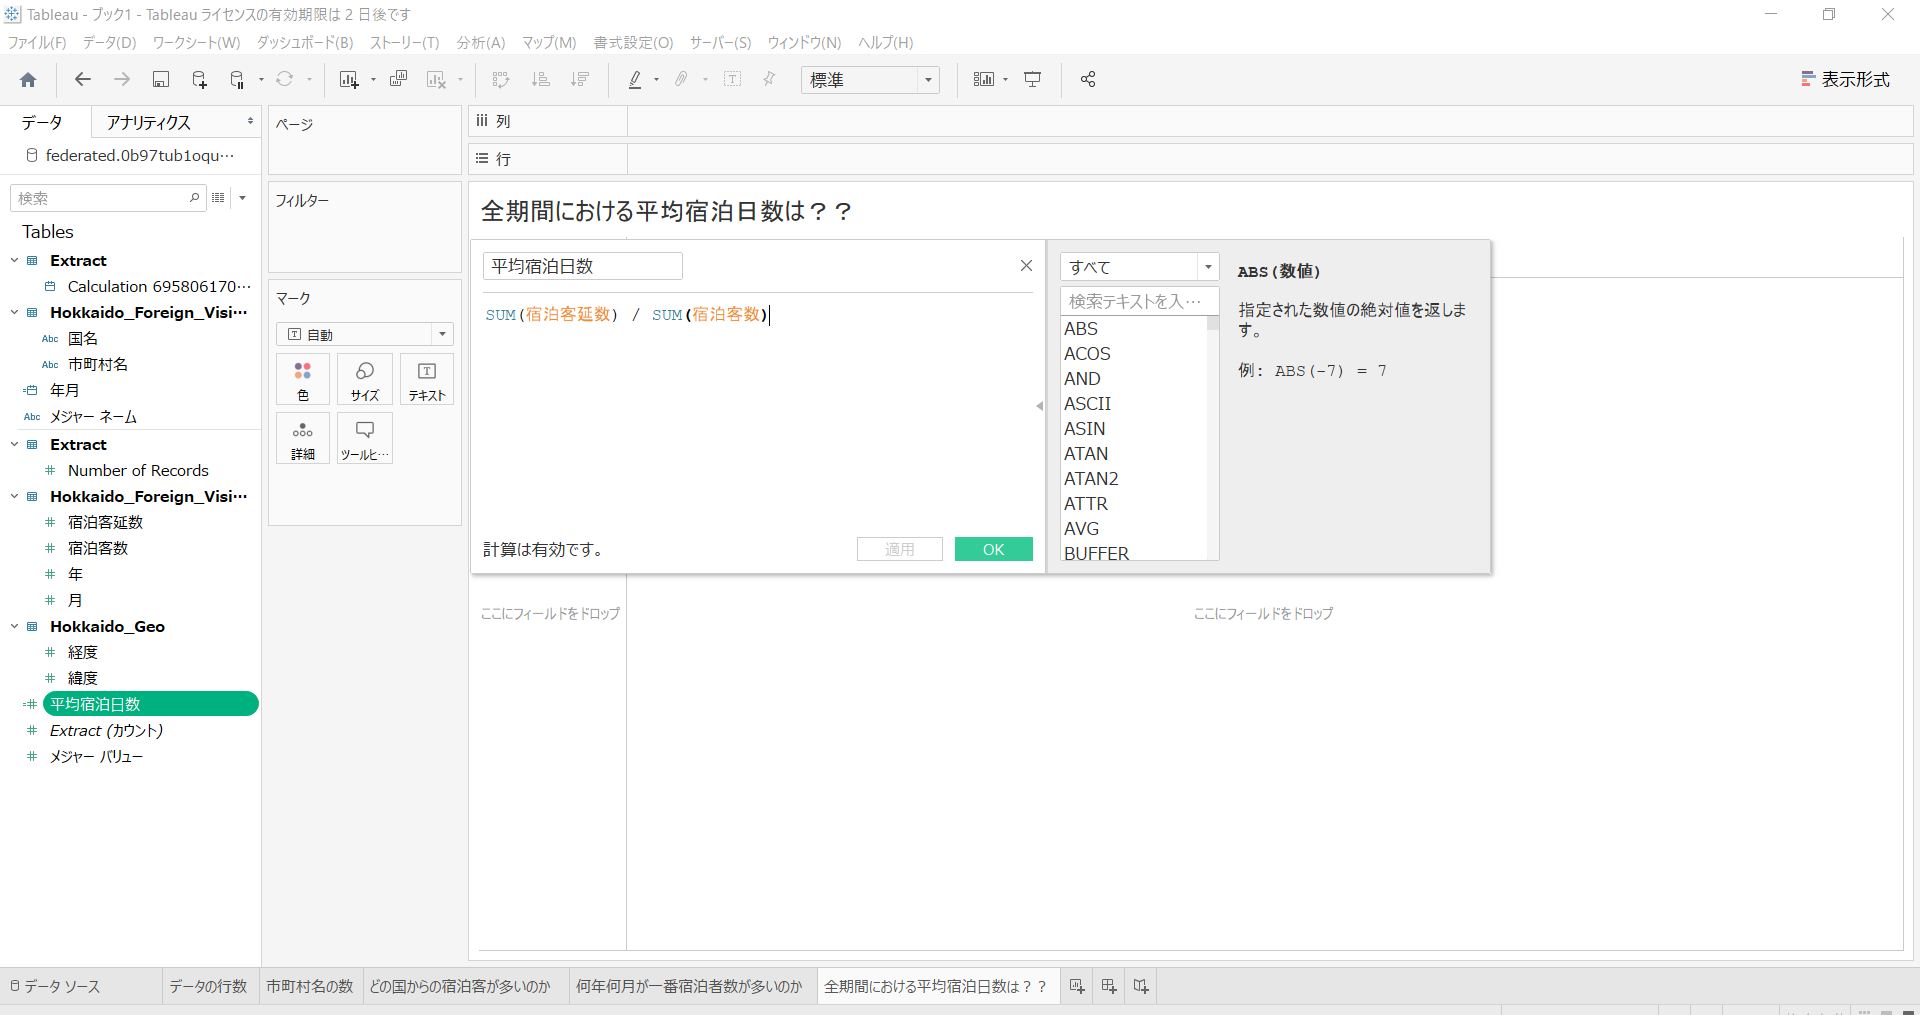Click the Detail mark card button
This screenshot has width=1920, height=1015.
[x=303, y=438]
